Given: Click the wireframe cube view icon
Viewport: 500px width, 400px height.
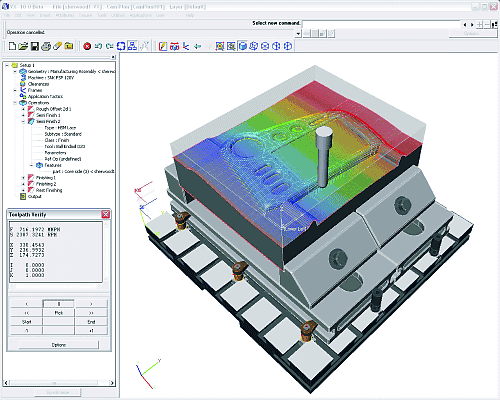Looking at the screenshot, I should tap(253, 46).
